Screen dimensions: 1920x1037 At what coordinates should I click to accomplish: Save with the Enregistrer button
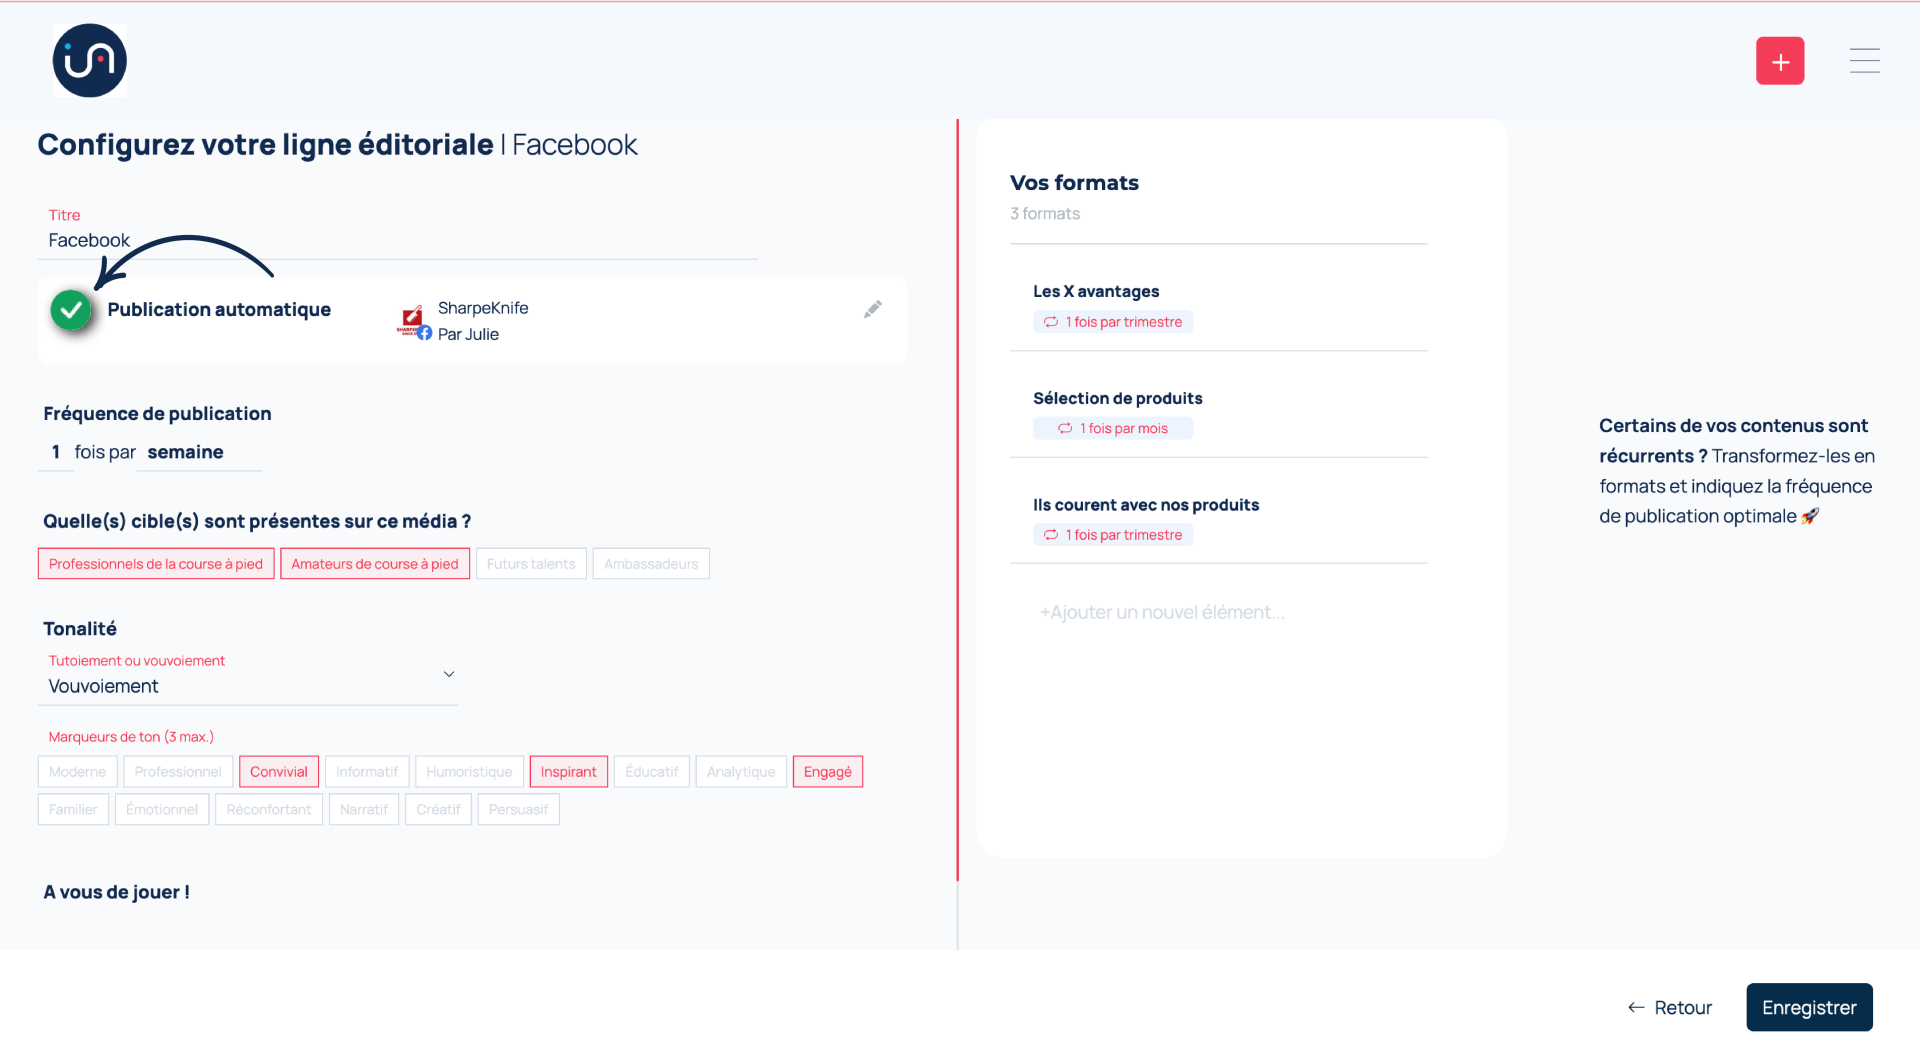(1809, 1008)
